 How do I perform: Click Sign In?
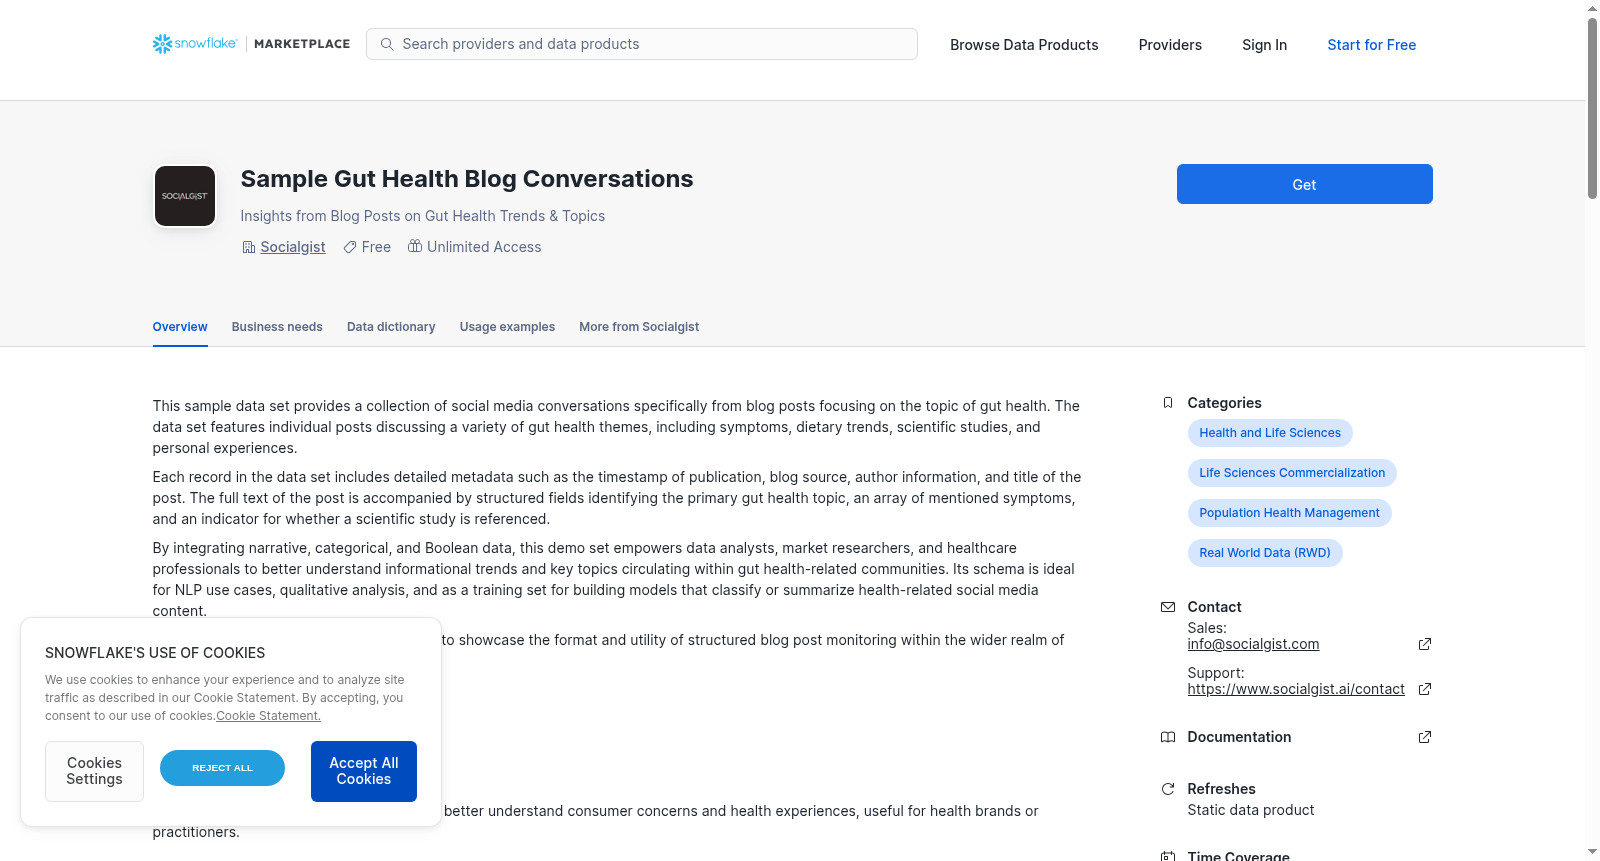coord(1264,45)
